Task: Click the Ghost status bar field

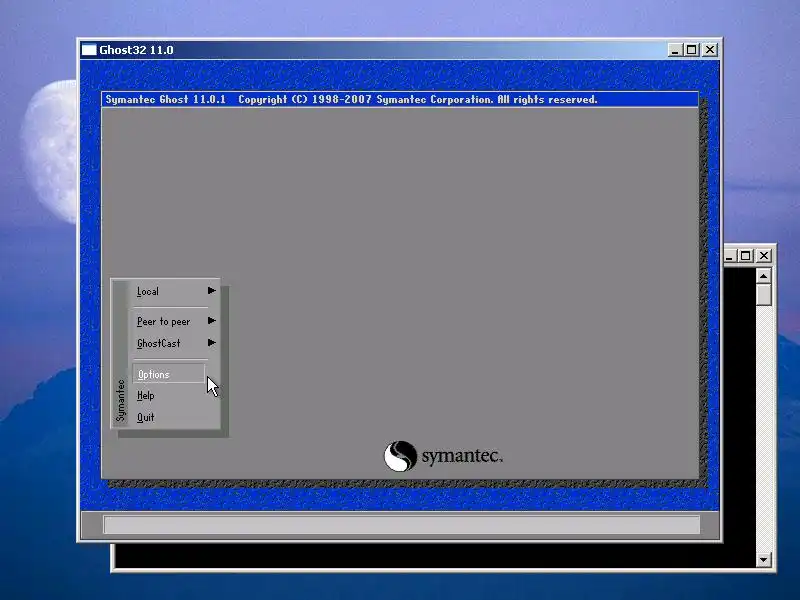Action: point(402,524)
